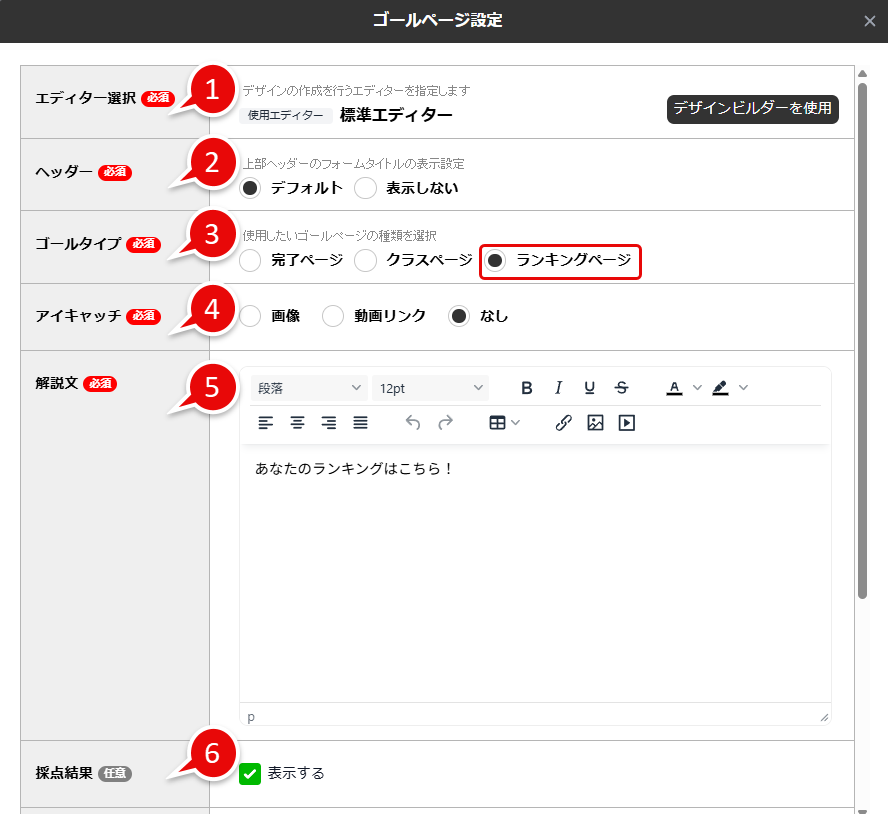
Task: Insert embedded media via the video icon
Action: 628,422
